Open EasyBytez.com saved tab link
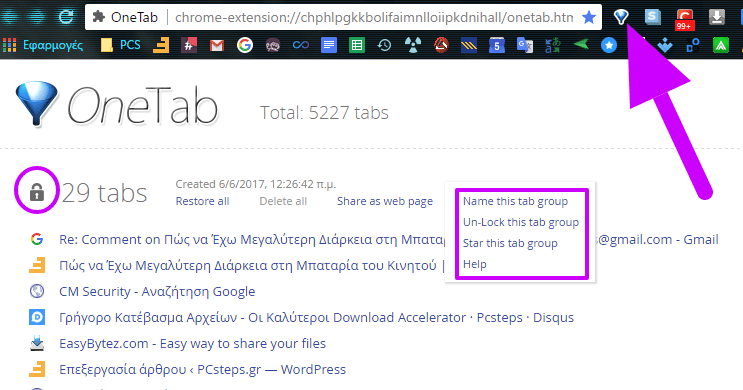Image resolution: width=743 pixels, height=390 pixels. (x=192, y=344)
